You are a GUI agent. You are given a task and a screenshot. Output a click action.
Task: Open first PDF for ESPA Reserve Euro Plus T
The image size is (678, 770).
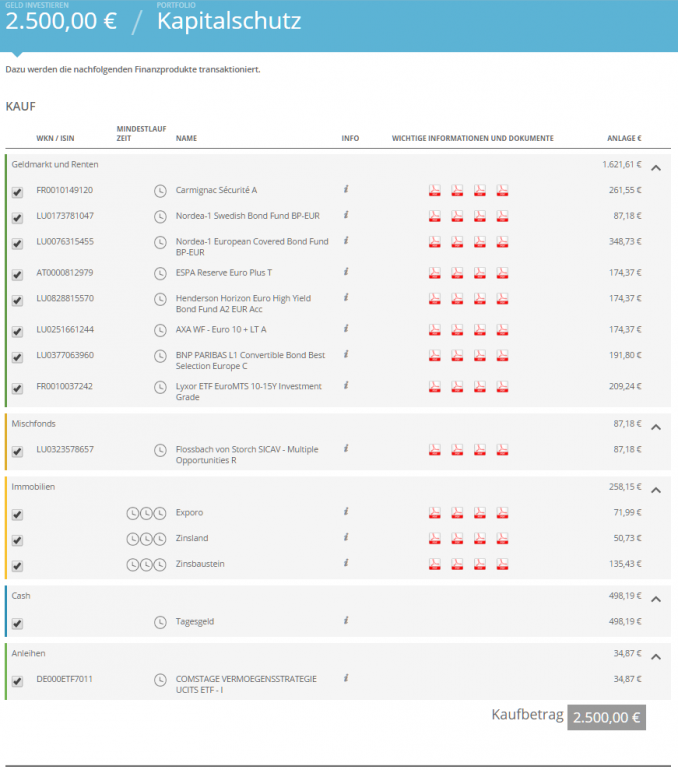tap(434, 273)
